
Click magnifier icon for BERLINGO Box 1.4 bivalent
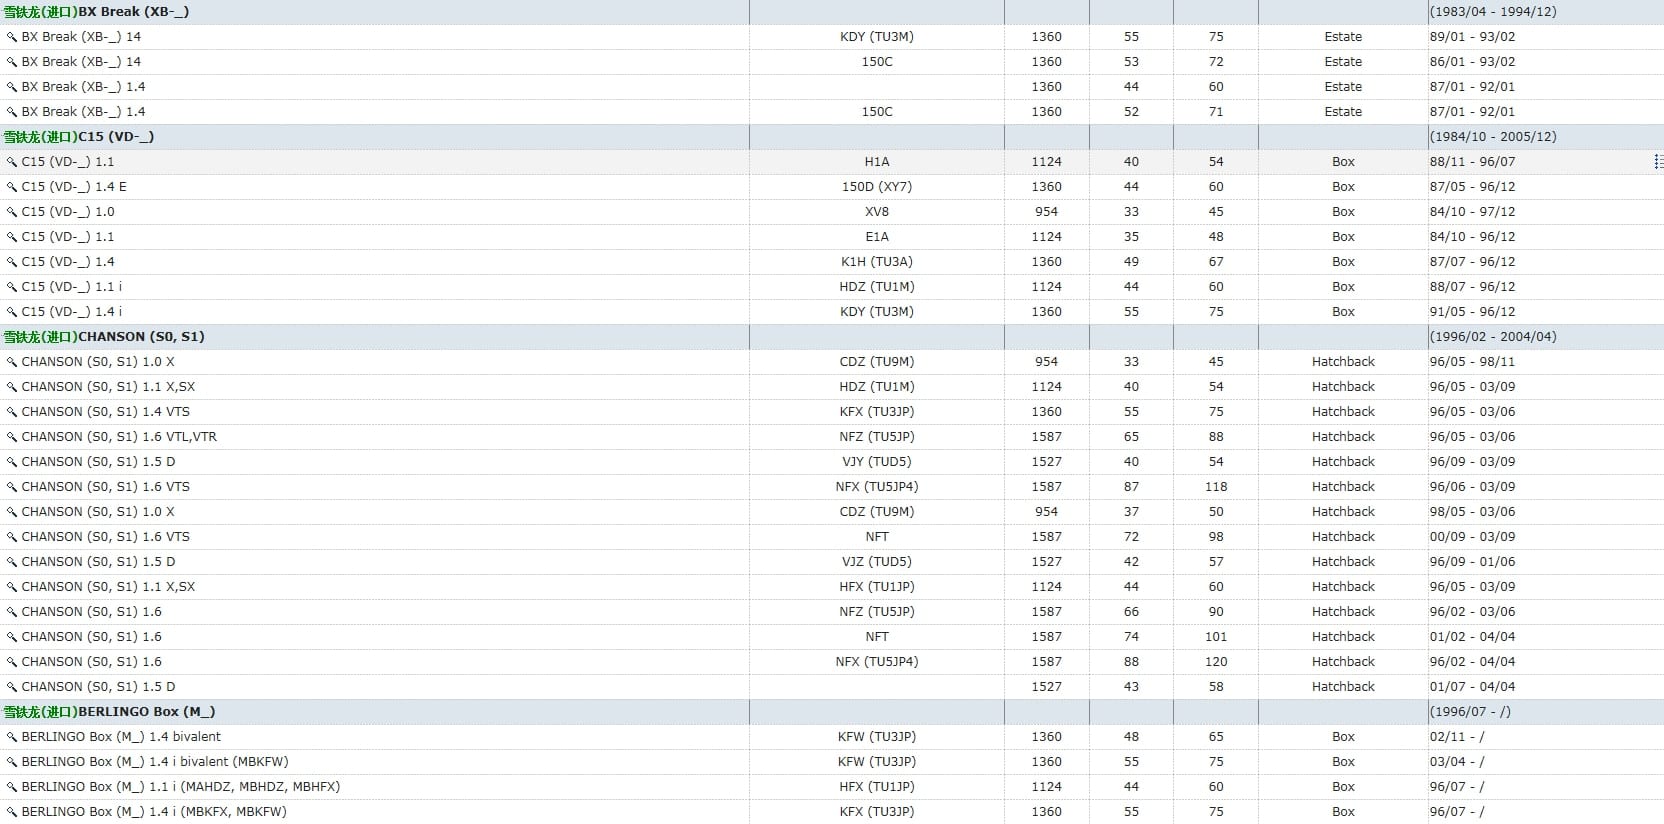(12, 737)
